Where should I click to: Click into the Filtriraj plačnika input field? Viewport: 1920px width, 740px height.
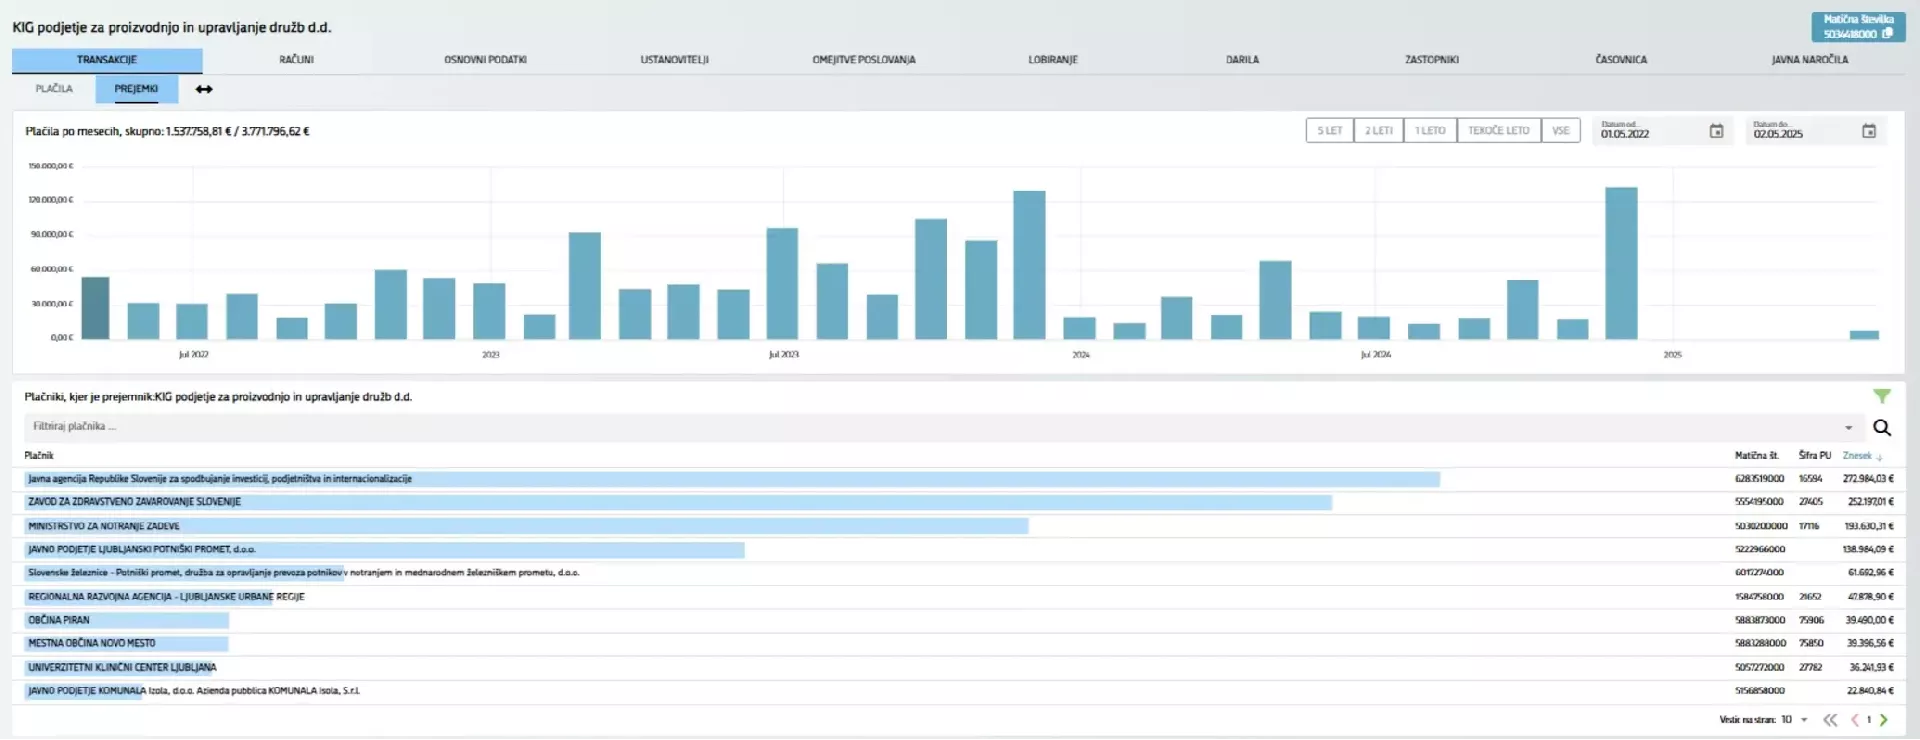[x=900, y=427]
